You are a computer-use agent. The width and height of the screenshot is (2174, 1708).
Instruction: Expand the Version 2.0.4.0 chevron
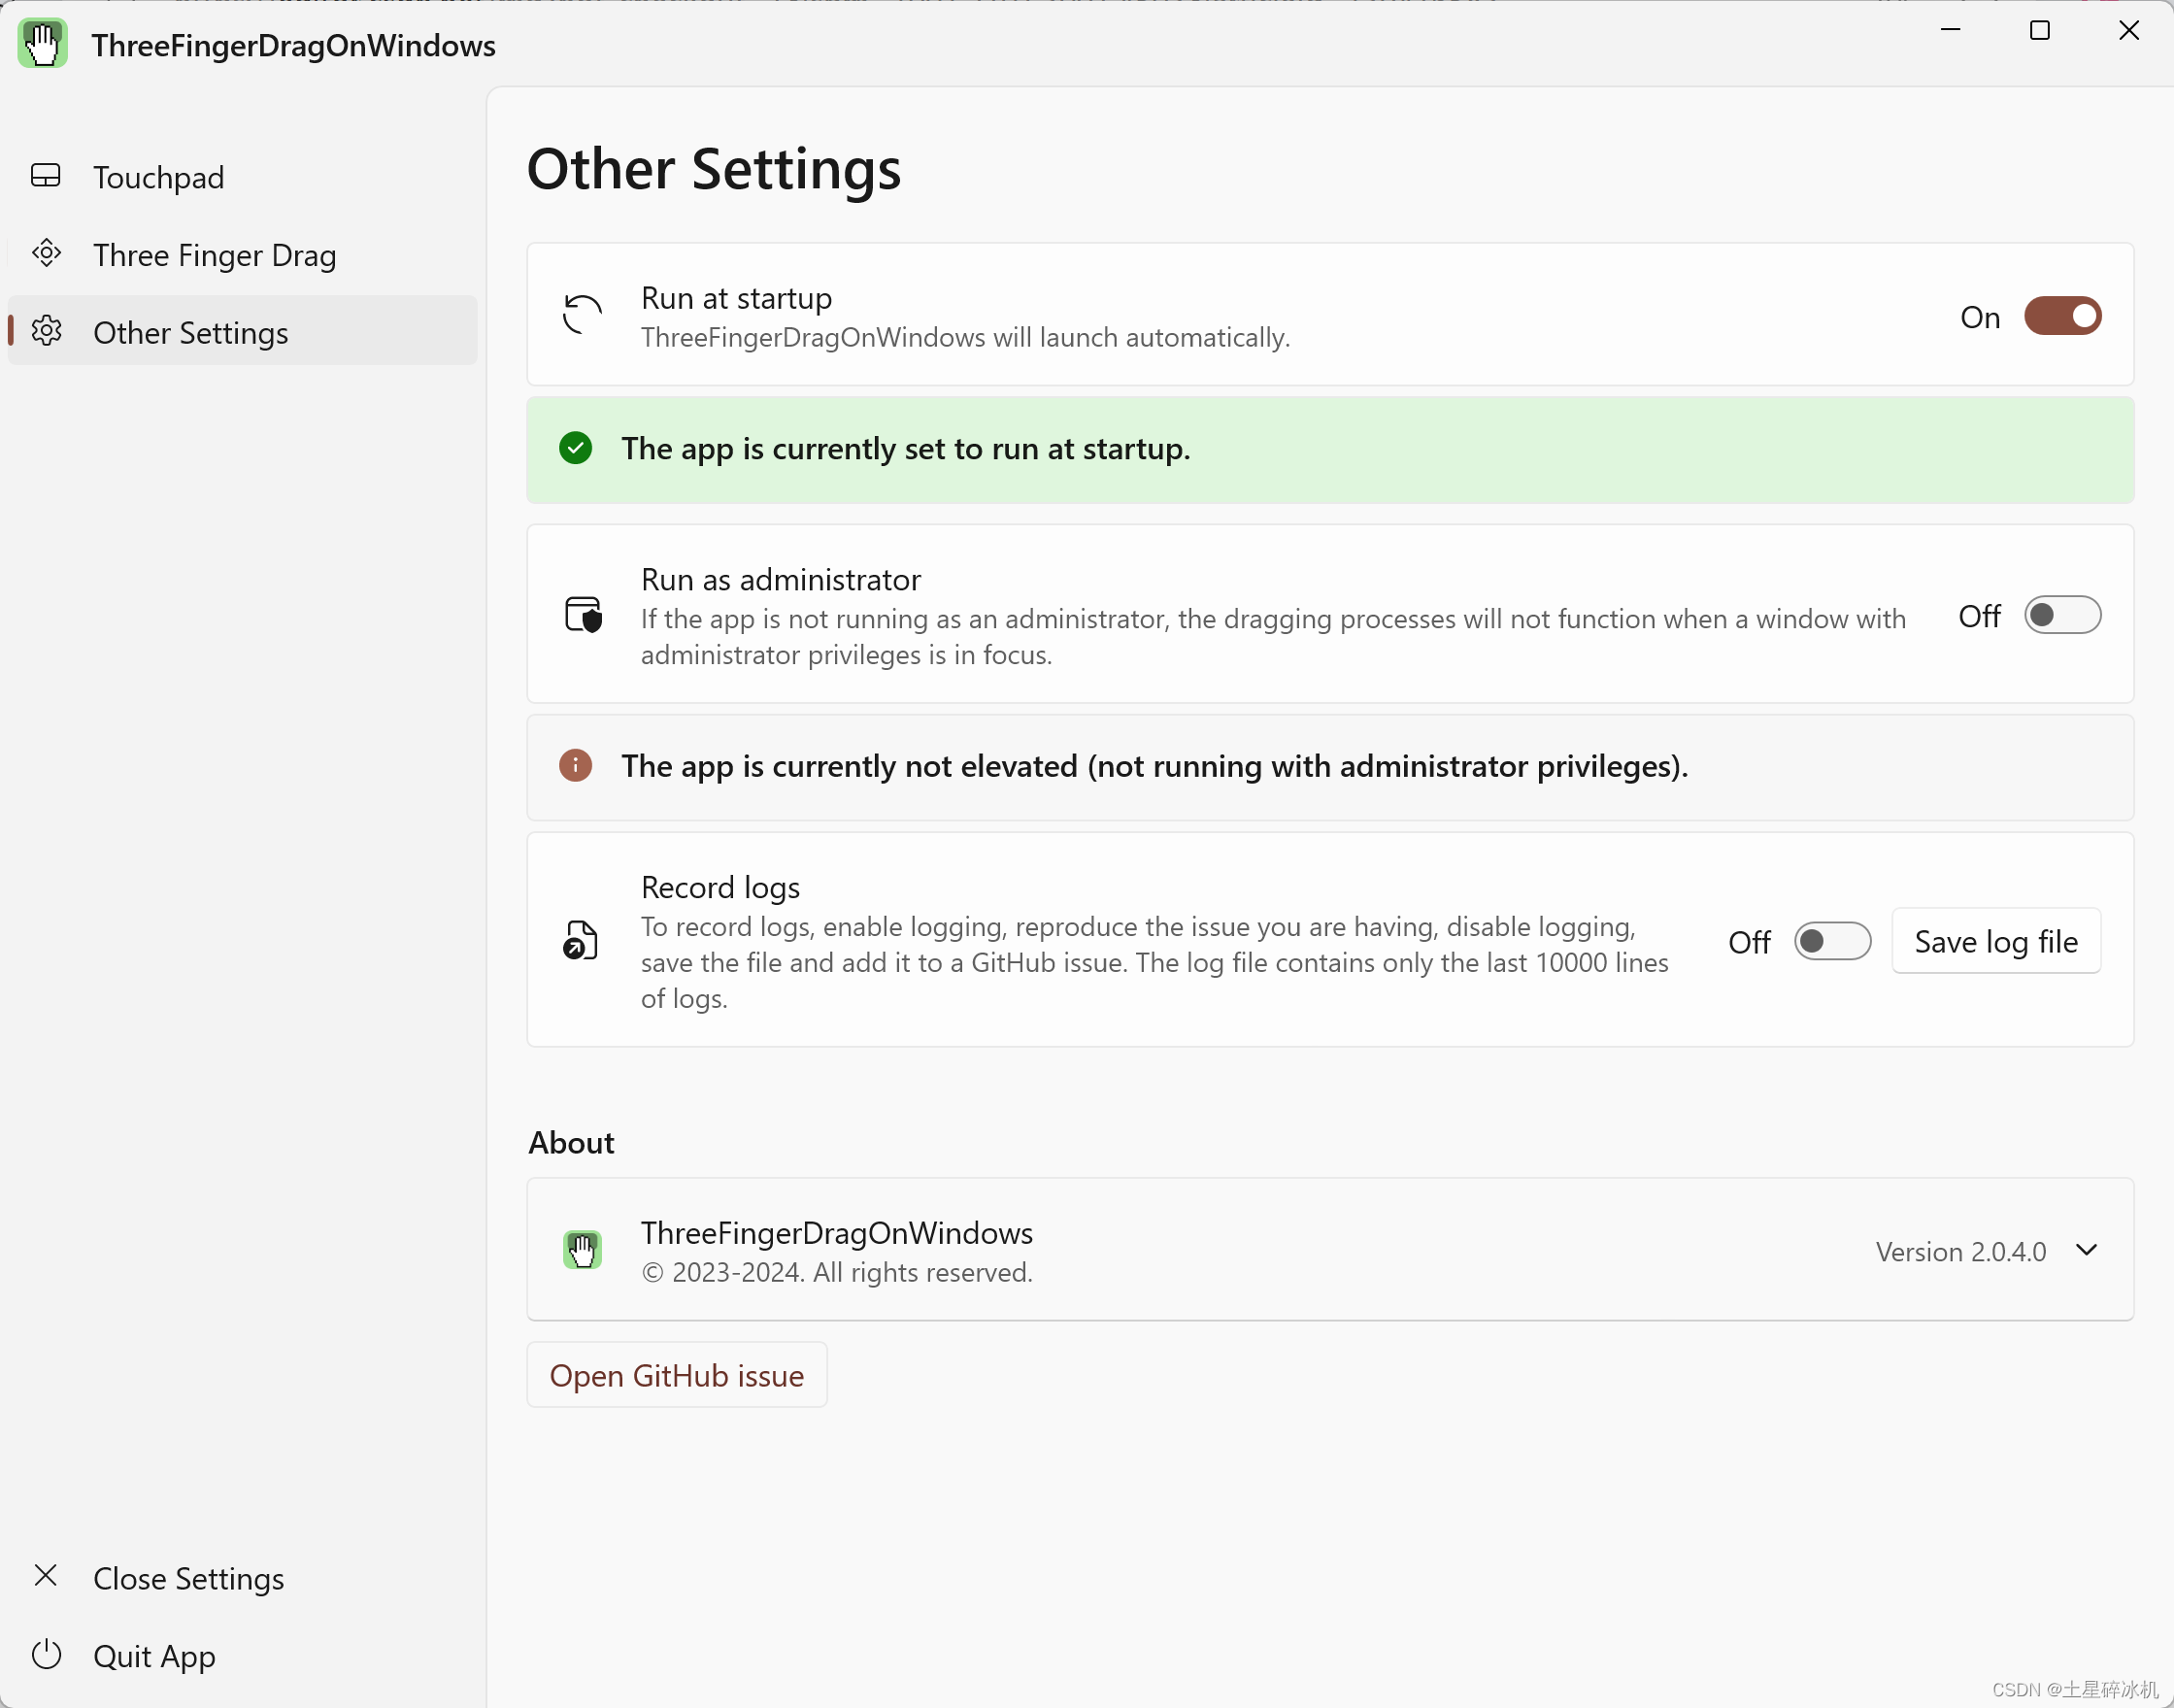click(x=2086, y=1250)
